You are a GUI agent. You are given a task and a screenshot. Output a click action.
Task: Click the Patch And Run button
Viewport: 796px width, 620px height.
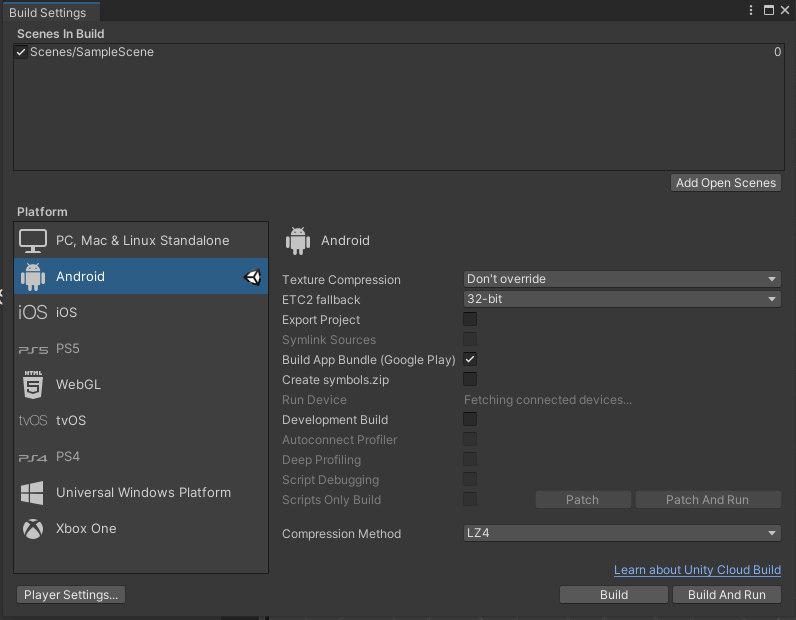pyautogui.click(x=708, y=500)
